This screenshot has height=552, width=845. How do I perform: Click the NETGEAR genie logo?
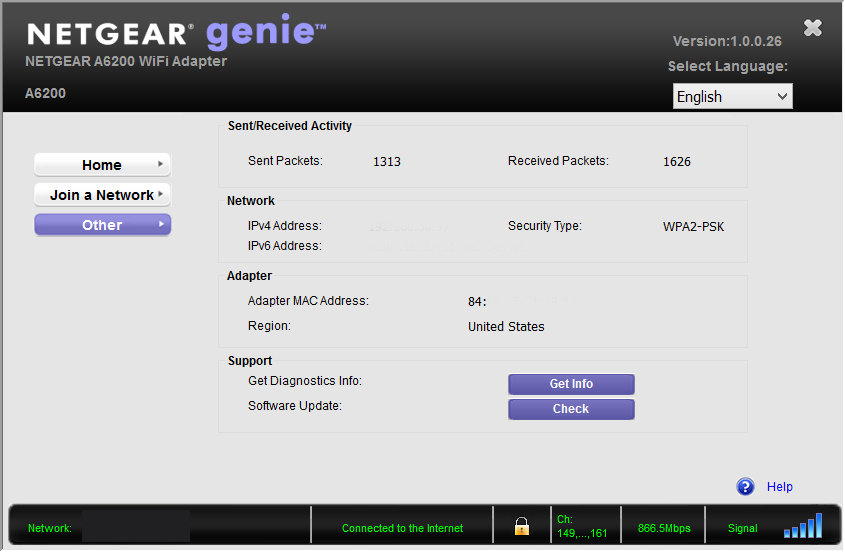tap(177, 32)
